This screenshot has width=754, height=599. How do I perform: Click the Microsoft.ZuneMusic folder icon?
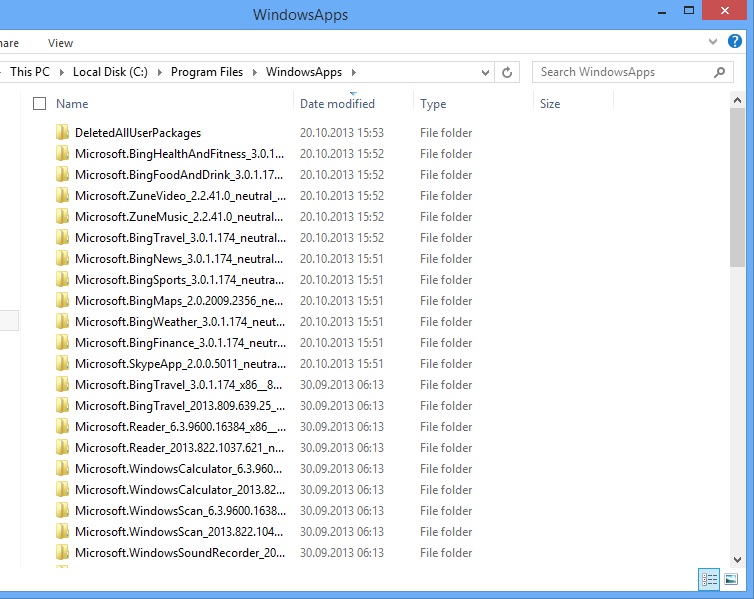tap(62, 216)
